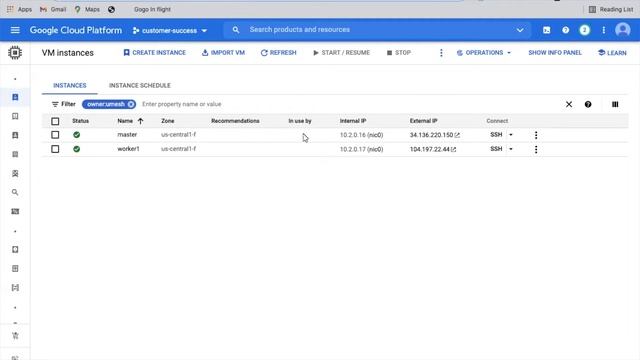Open the Marketplace cart icon in the sidebar
Viewport: 640px width, 360px height.
(15, 336)
